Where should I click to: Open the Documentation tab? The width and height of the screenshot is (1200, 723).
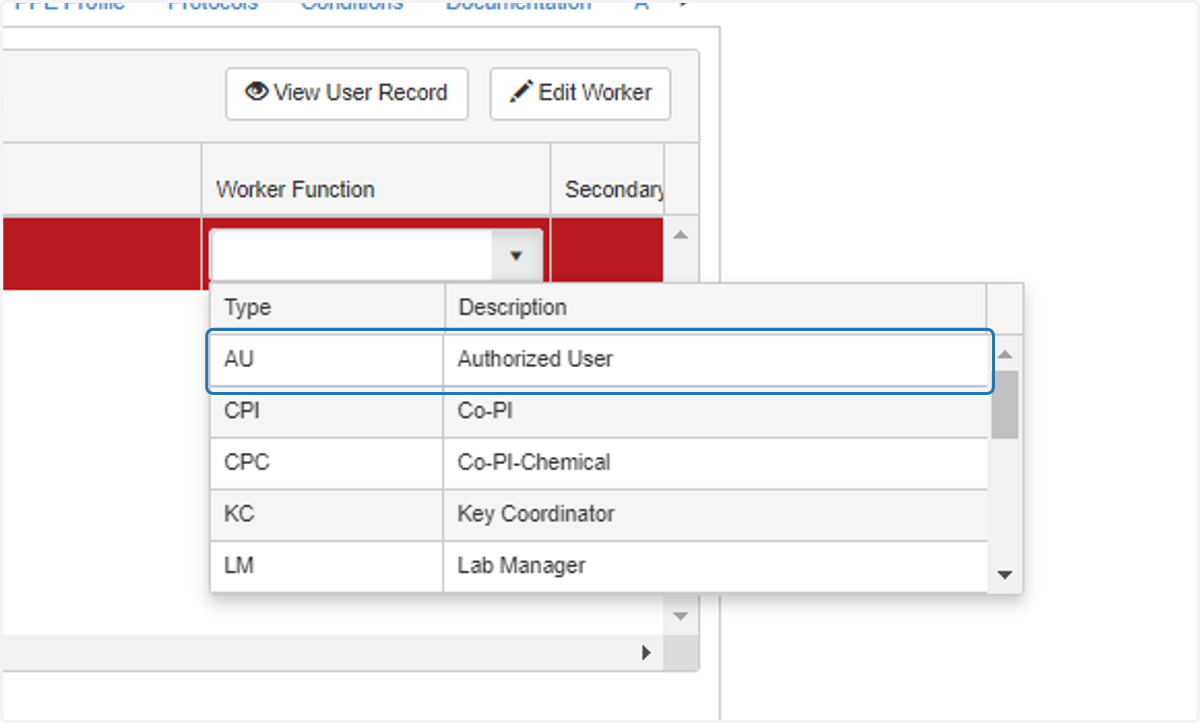coord(518,4)
